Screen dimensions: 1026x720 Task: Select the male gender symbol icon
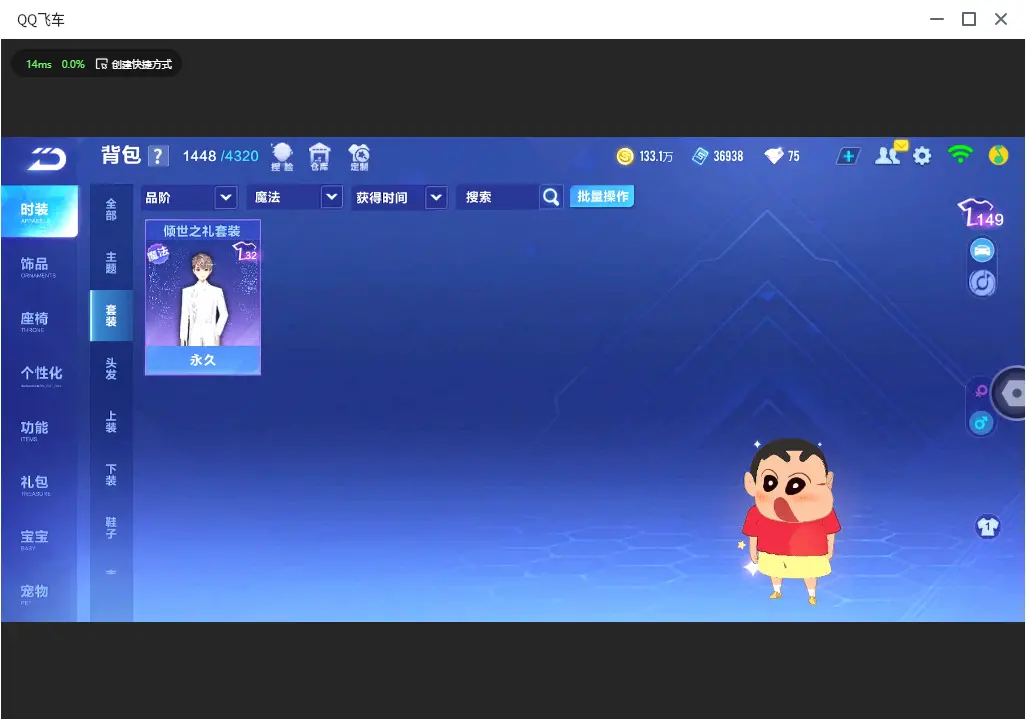[981, 423]
